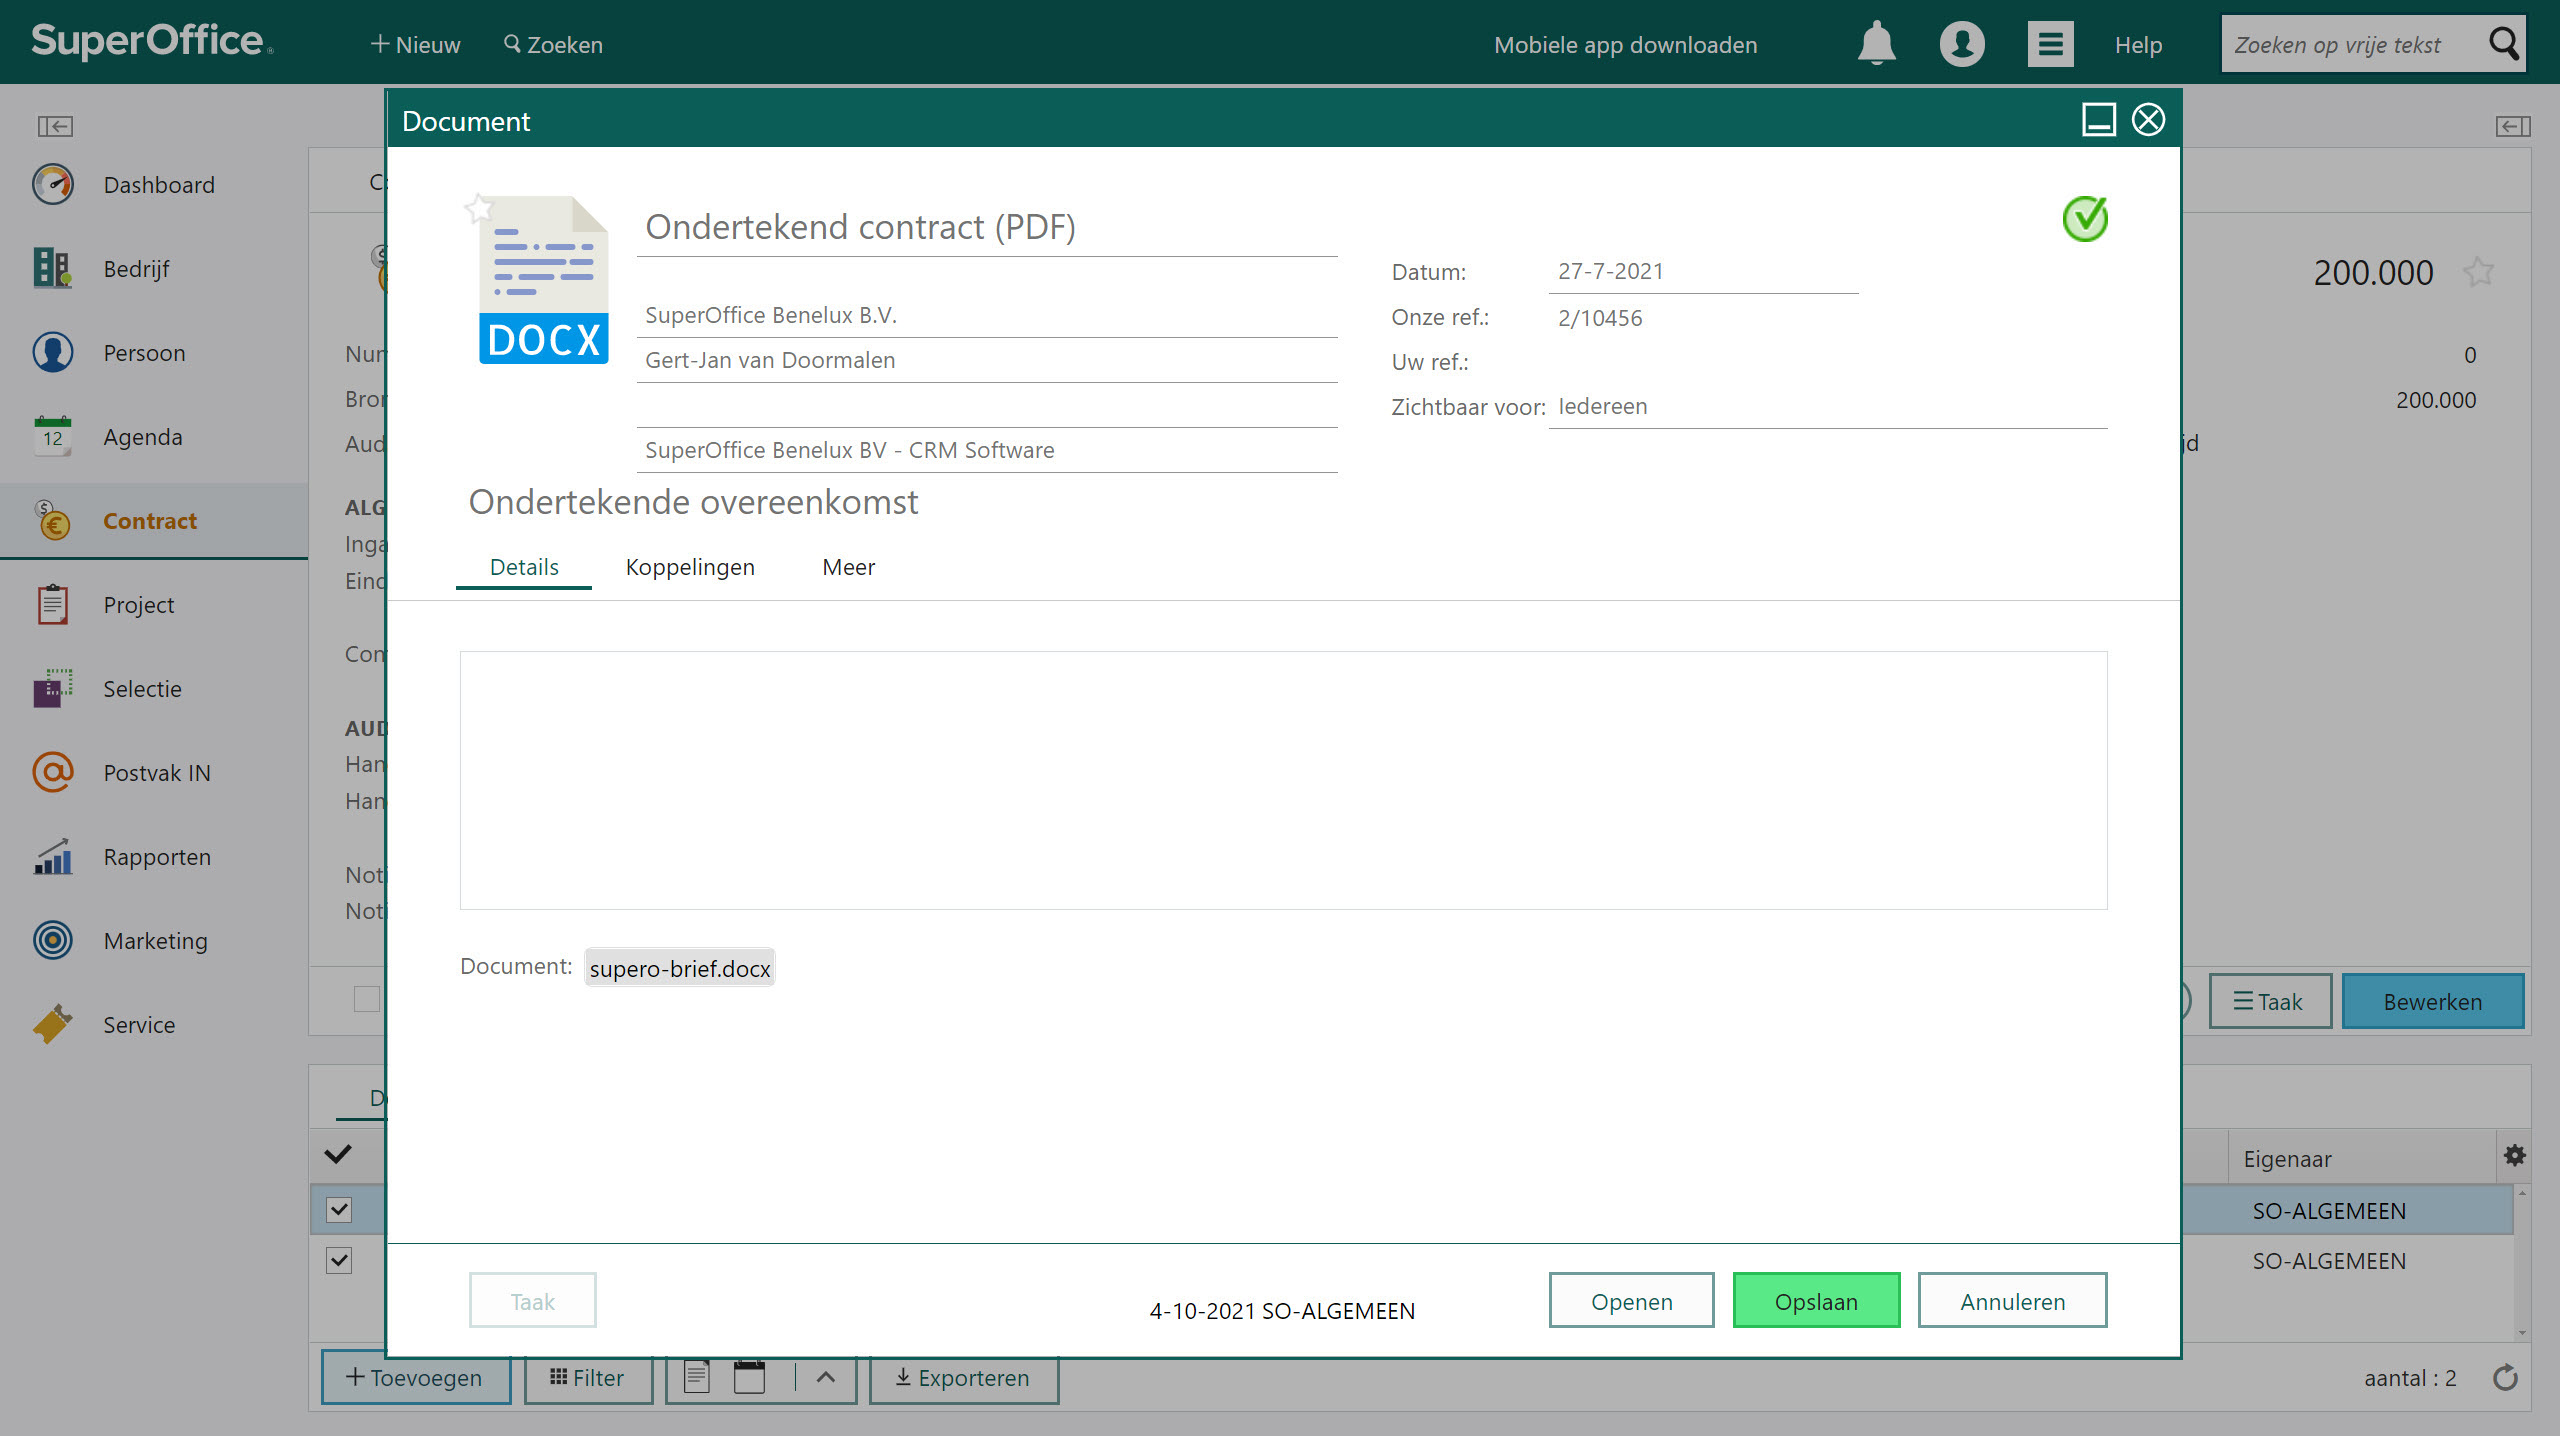Toggle checkbox in first SO-ALGEMEEN row

(339, 1210)
